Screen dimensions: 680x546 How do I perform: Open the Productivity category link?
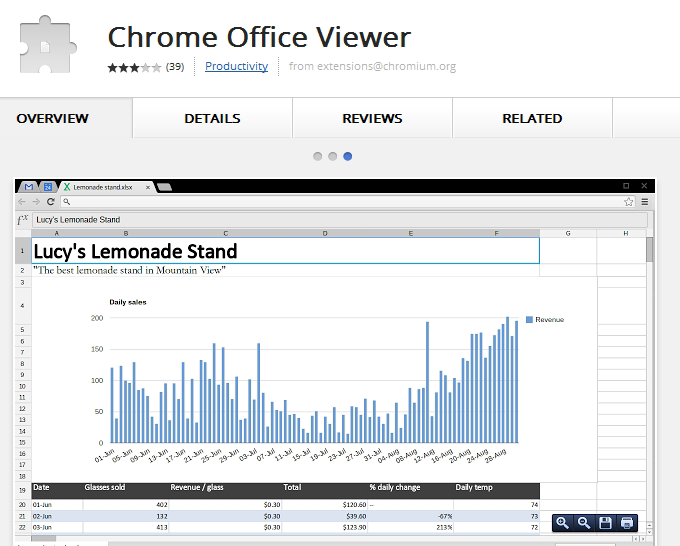pos(236,66)
